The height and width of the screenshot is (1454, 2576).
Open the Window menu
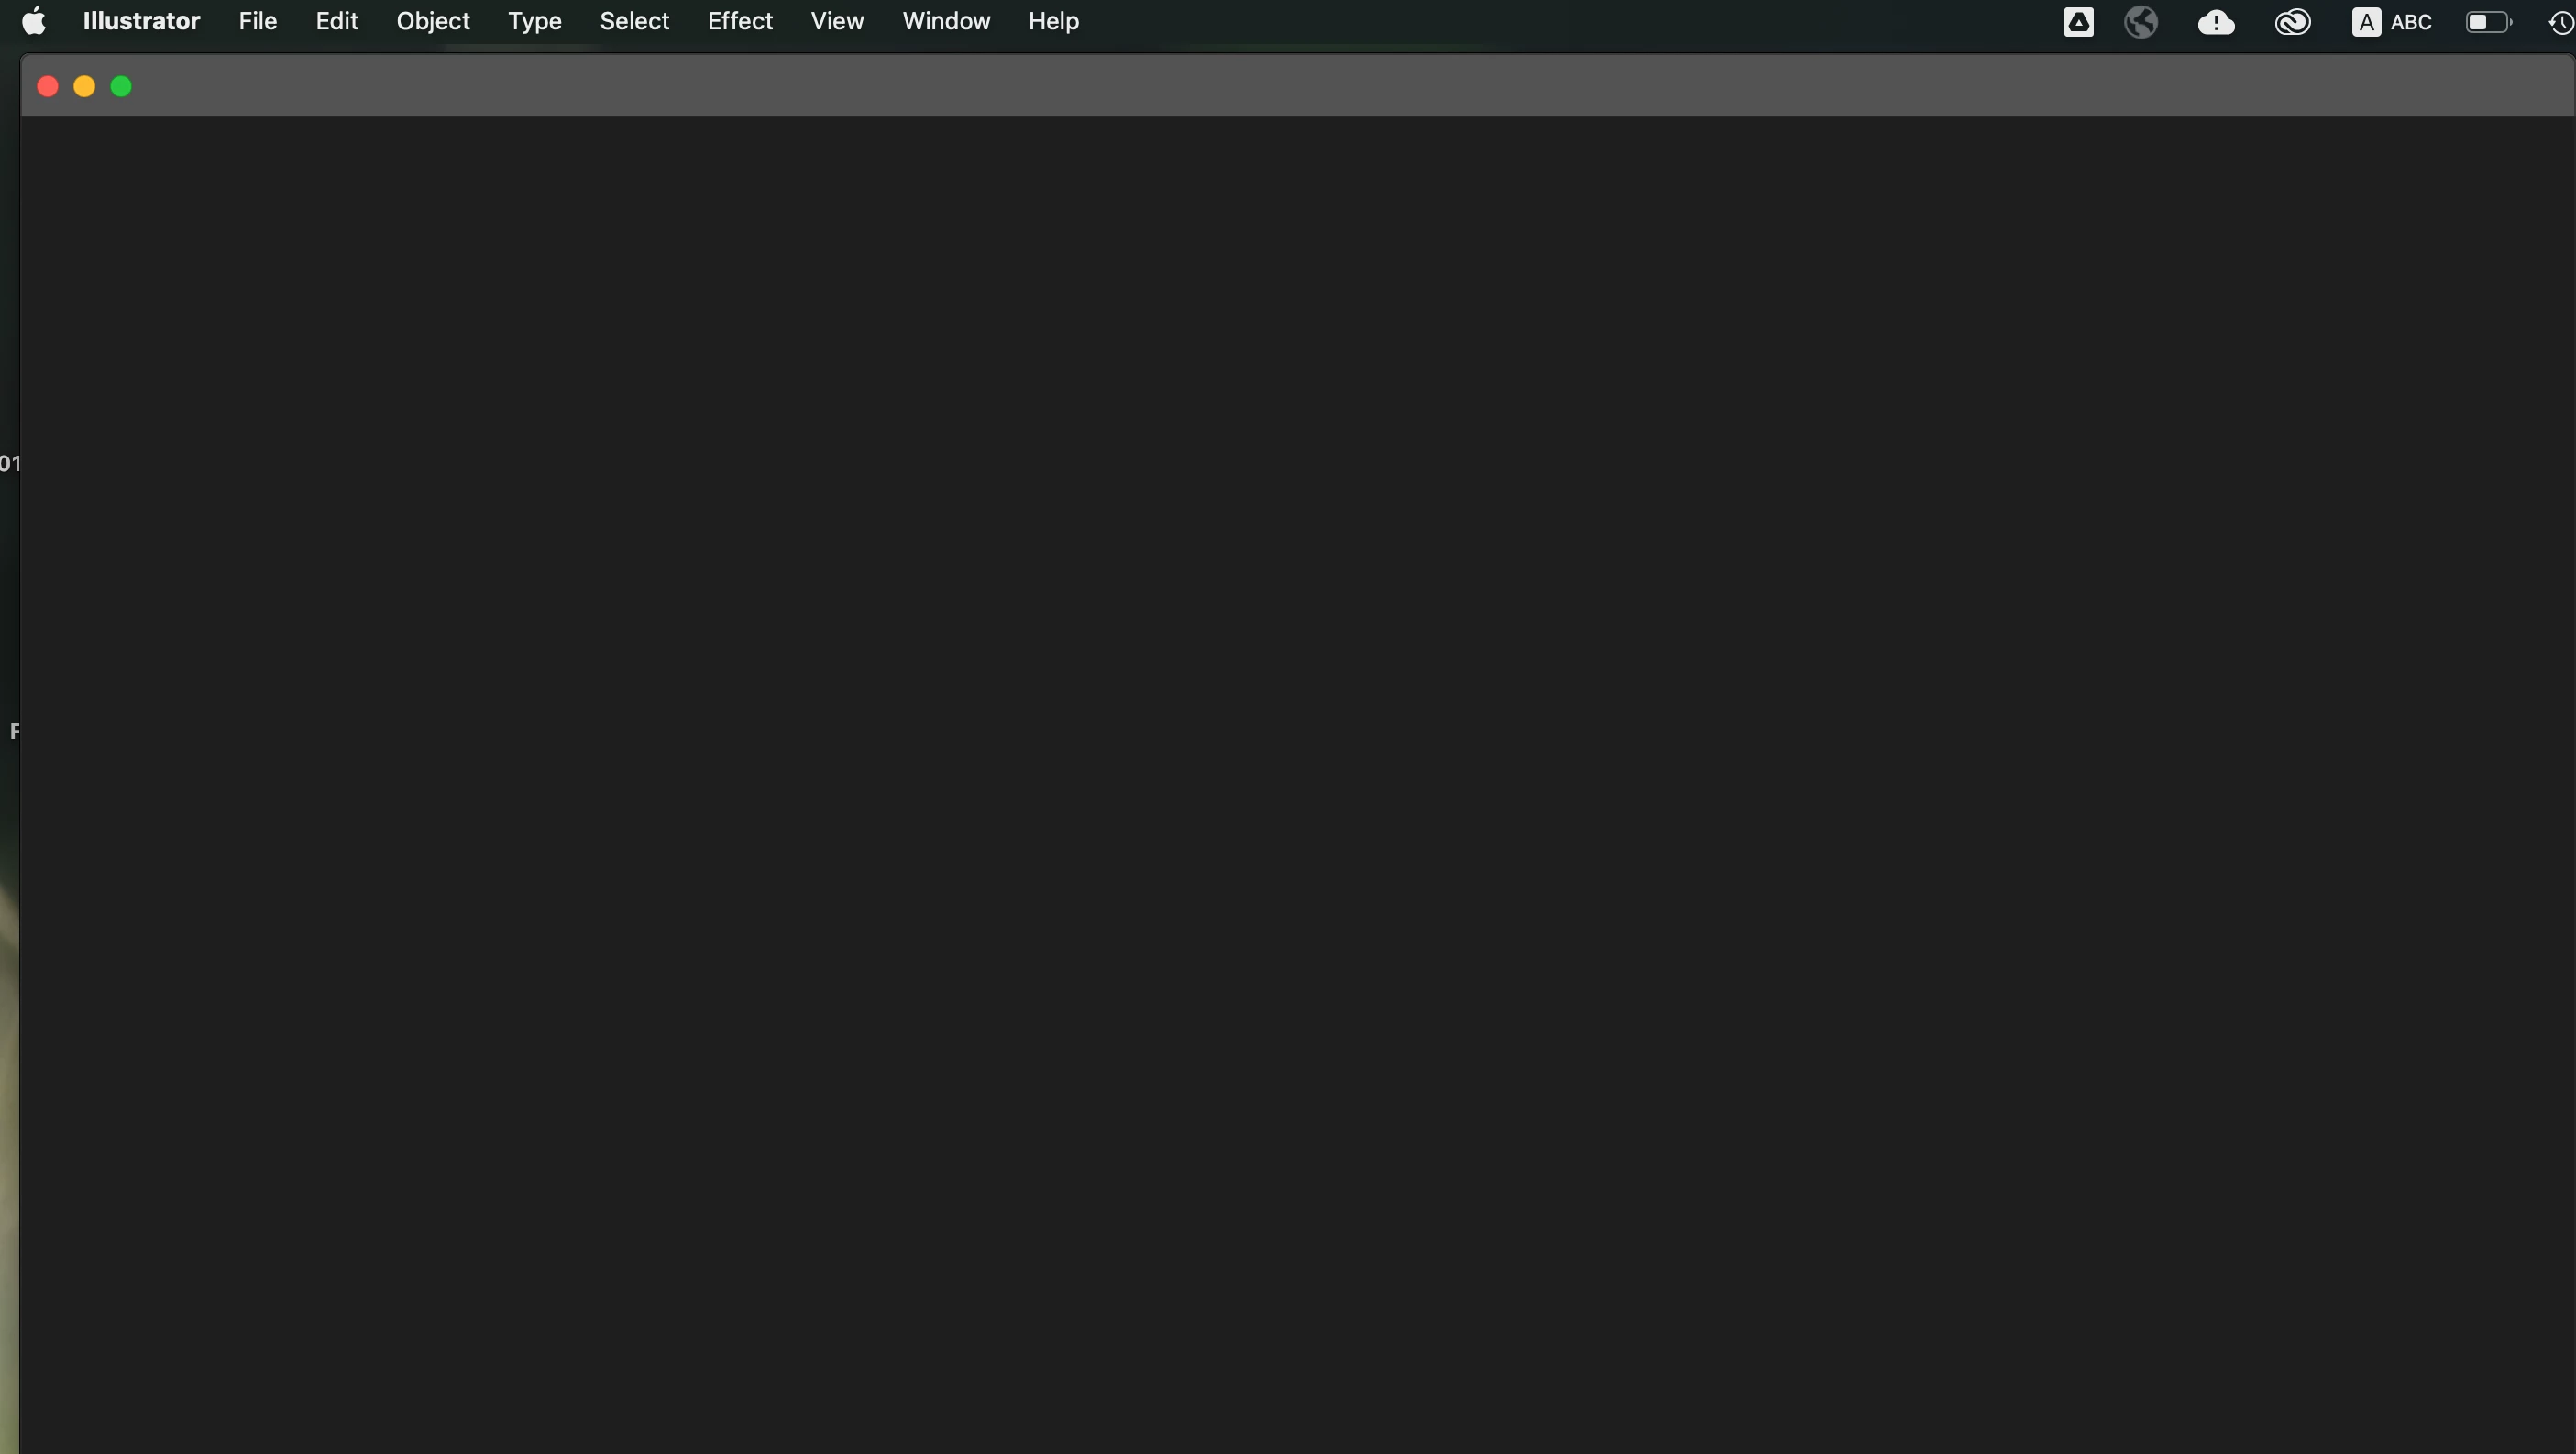coord(945,21)
